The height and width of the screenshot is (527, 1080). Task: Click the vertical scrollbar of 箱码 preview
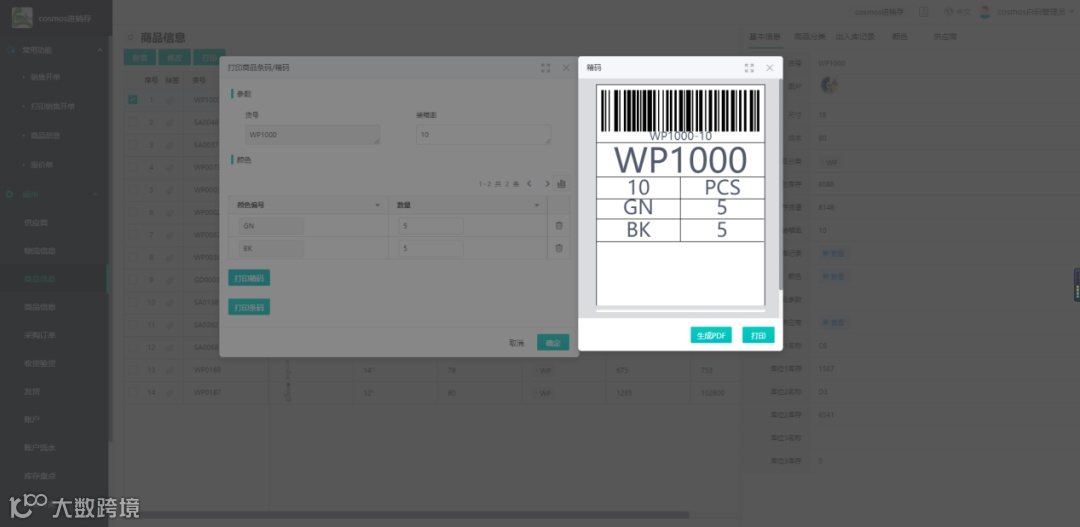pyautogui.click(x=780, y=185)
